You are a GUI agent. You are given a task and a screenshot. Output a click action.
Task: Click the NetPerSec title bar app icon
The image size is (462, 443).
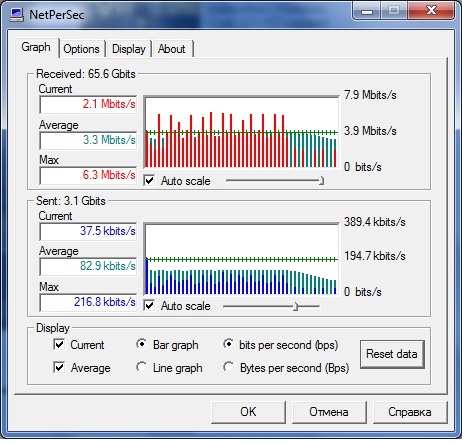click(17, 15)
